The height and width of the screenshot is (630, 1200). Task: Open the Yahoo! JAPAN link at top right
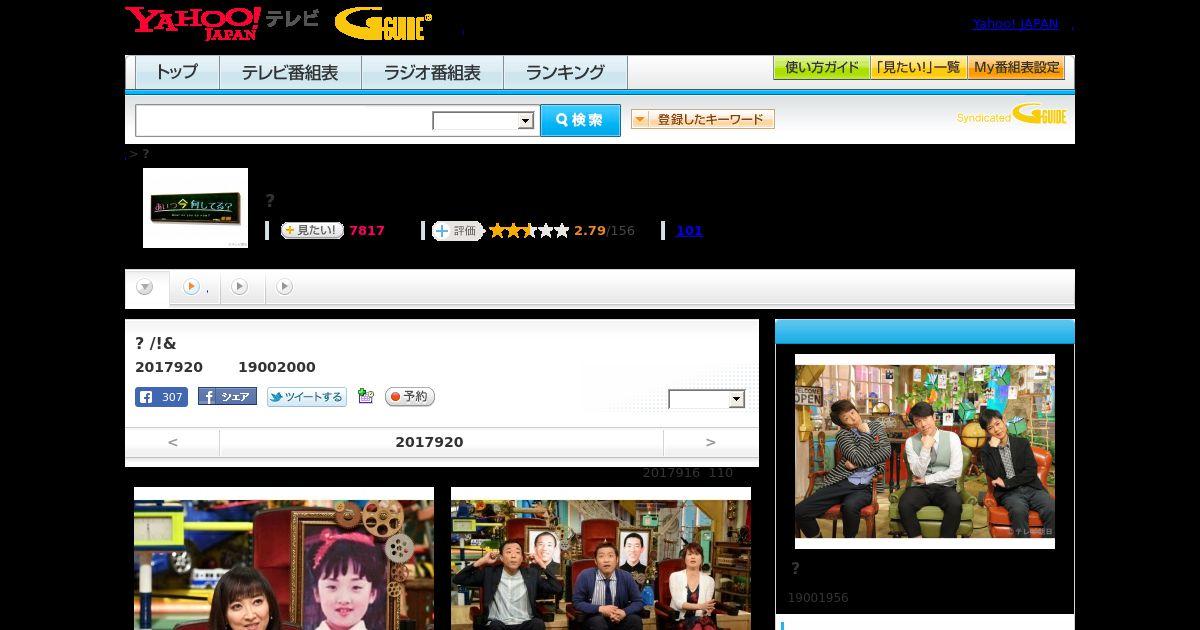(x=1015, y=24)
